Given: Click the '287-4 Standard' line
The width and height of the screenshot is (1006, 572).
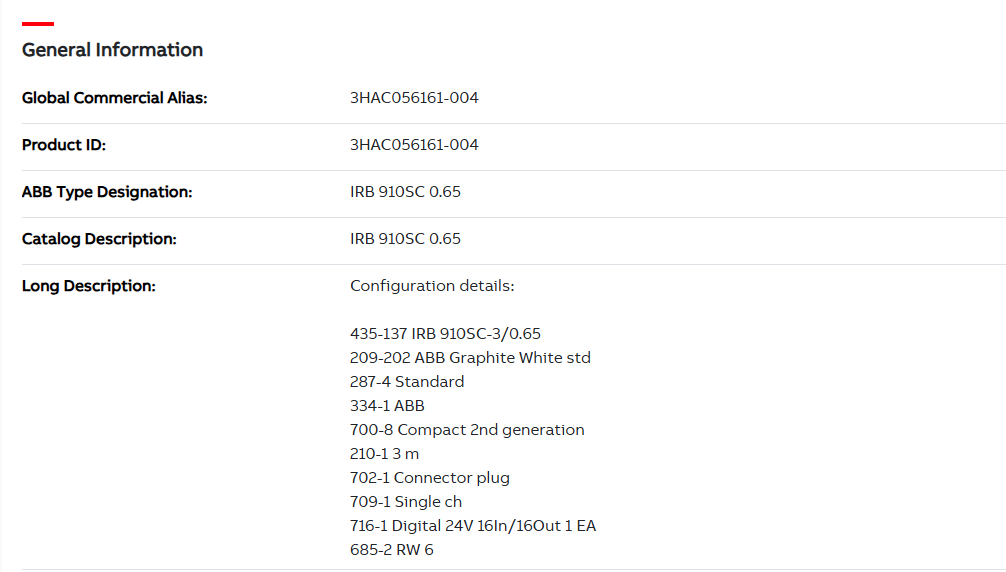Looking at the screenshot, I should pyautogui.click(x=407, y=382).
